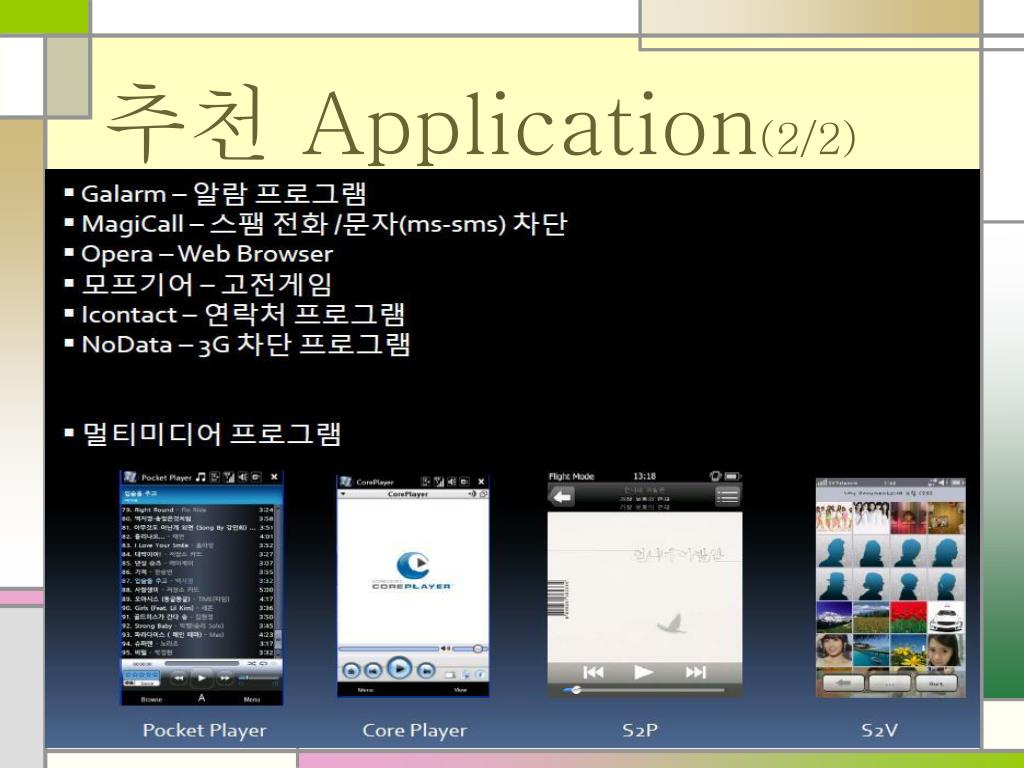
Task: Open the playlist list icon in S2P
Action: click(727, 496)
